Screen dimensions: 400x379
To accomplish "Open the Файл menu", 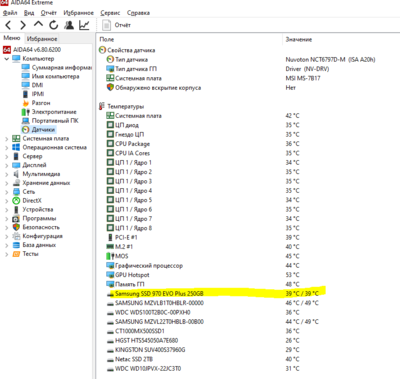I will click(10, 13).
